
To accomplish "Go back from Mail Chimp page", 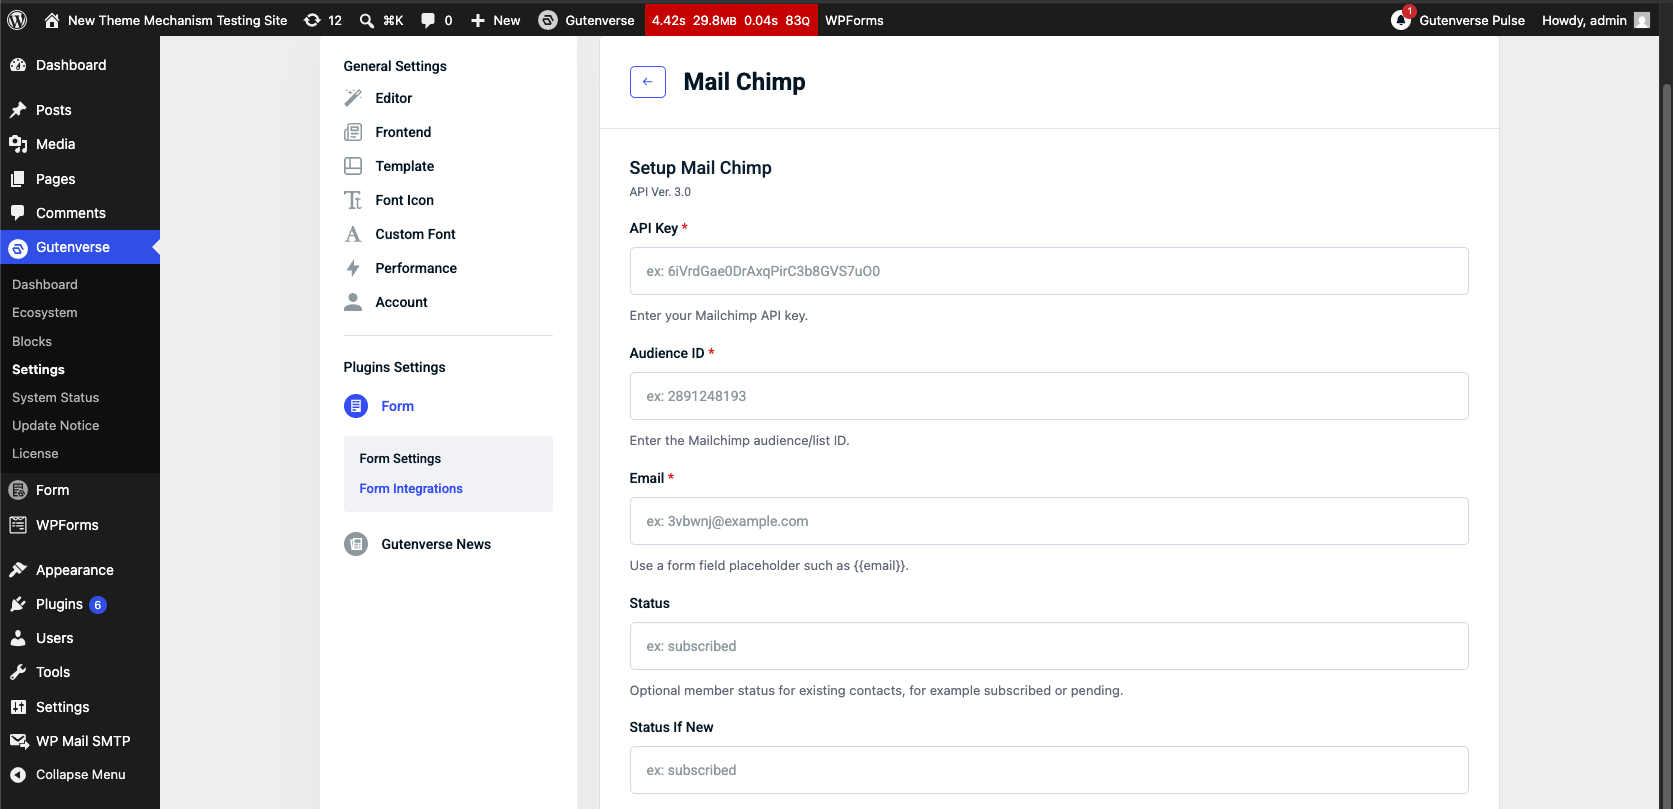I will [648, 82].
